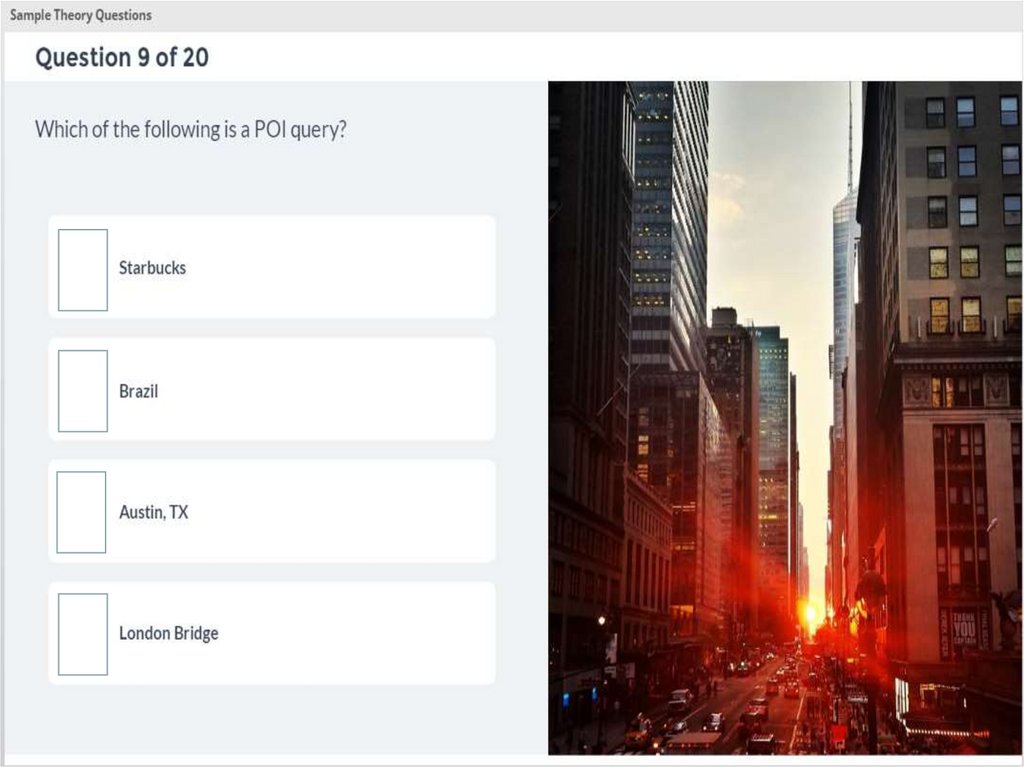This screenshot has height=767, width=1024.
Task: Check the Starbucks answer checkbox
Action: (83, 270)
